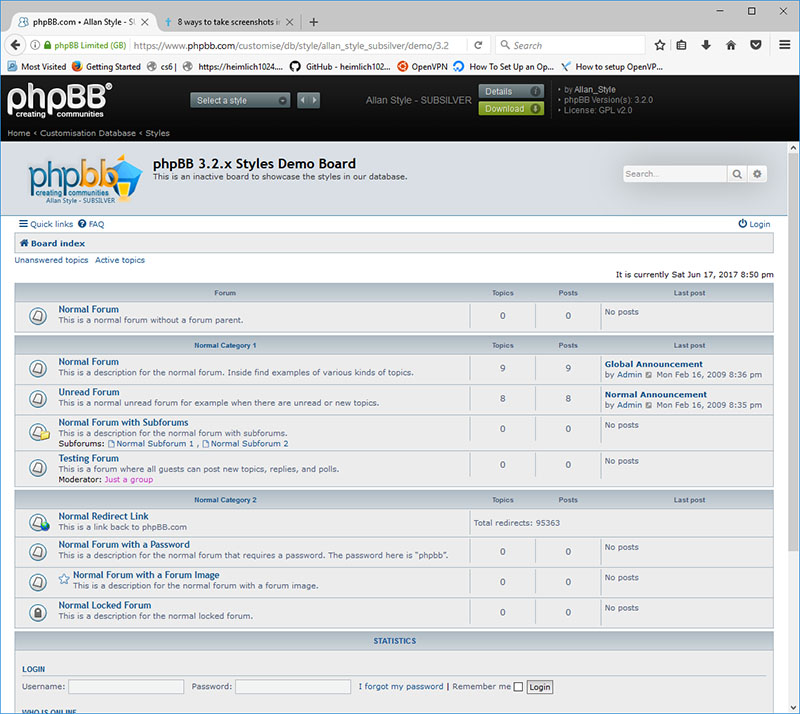Open Normal Forum with a Password link
Viewport: 800px width, 714px height.
(124, 545)
